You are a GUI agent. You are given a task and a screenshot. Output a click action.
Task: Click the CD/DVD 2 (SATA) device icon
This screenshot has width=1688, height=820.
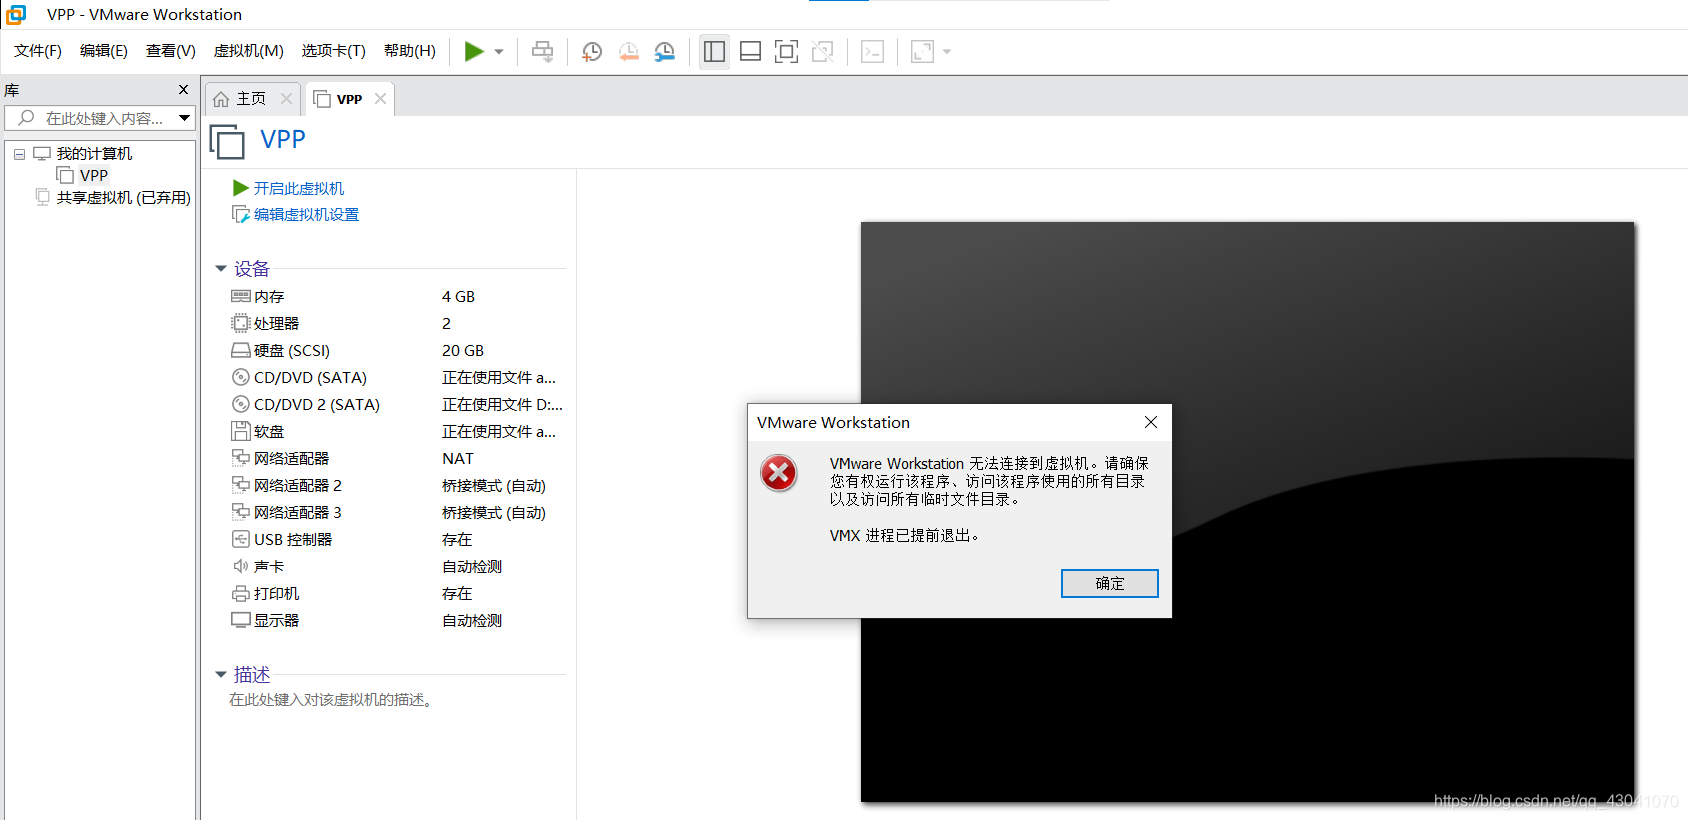tap(241, 404)
